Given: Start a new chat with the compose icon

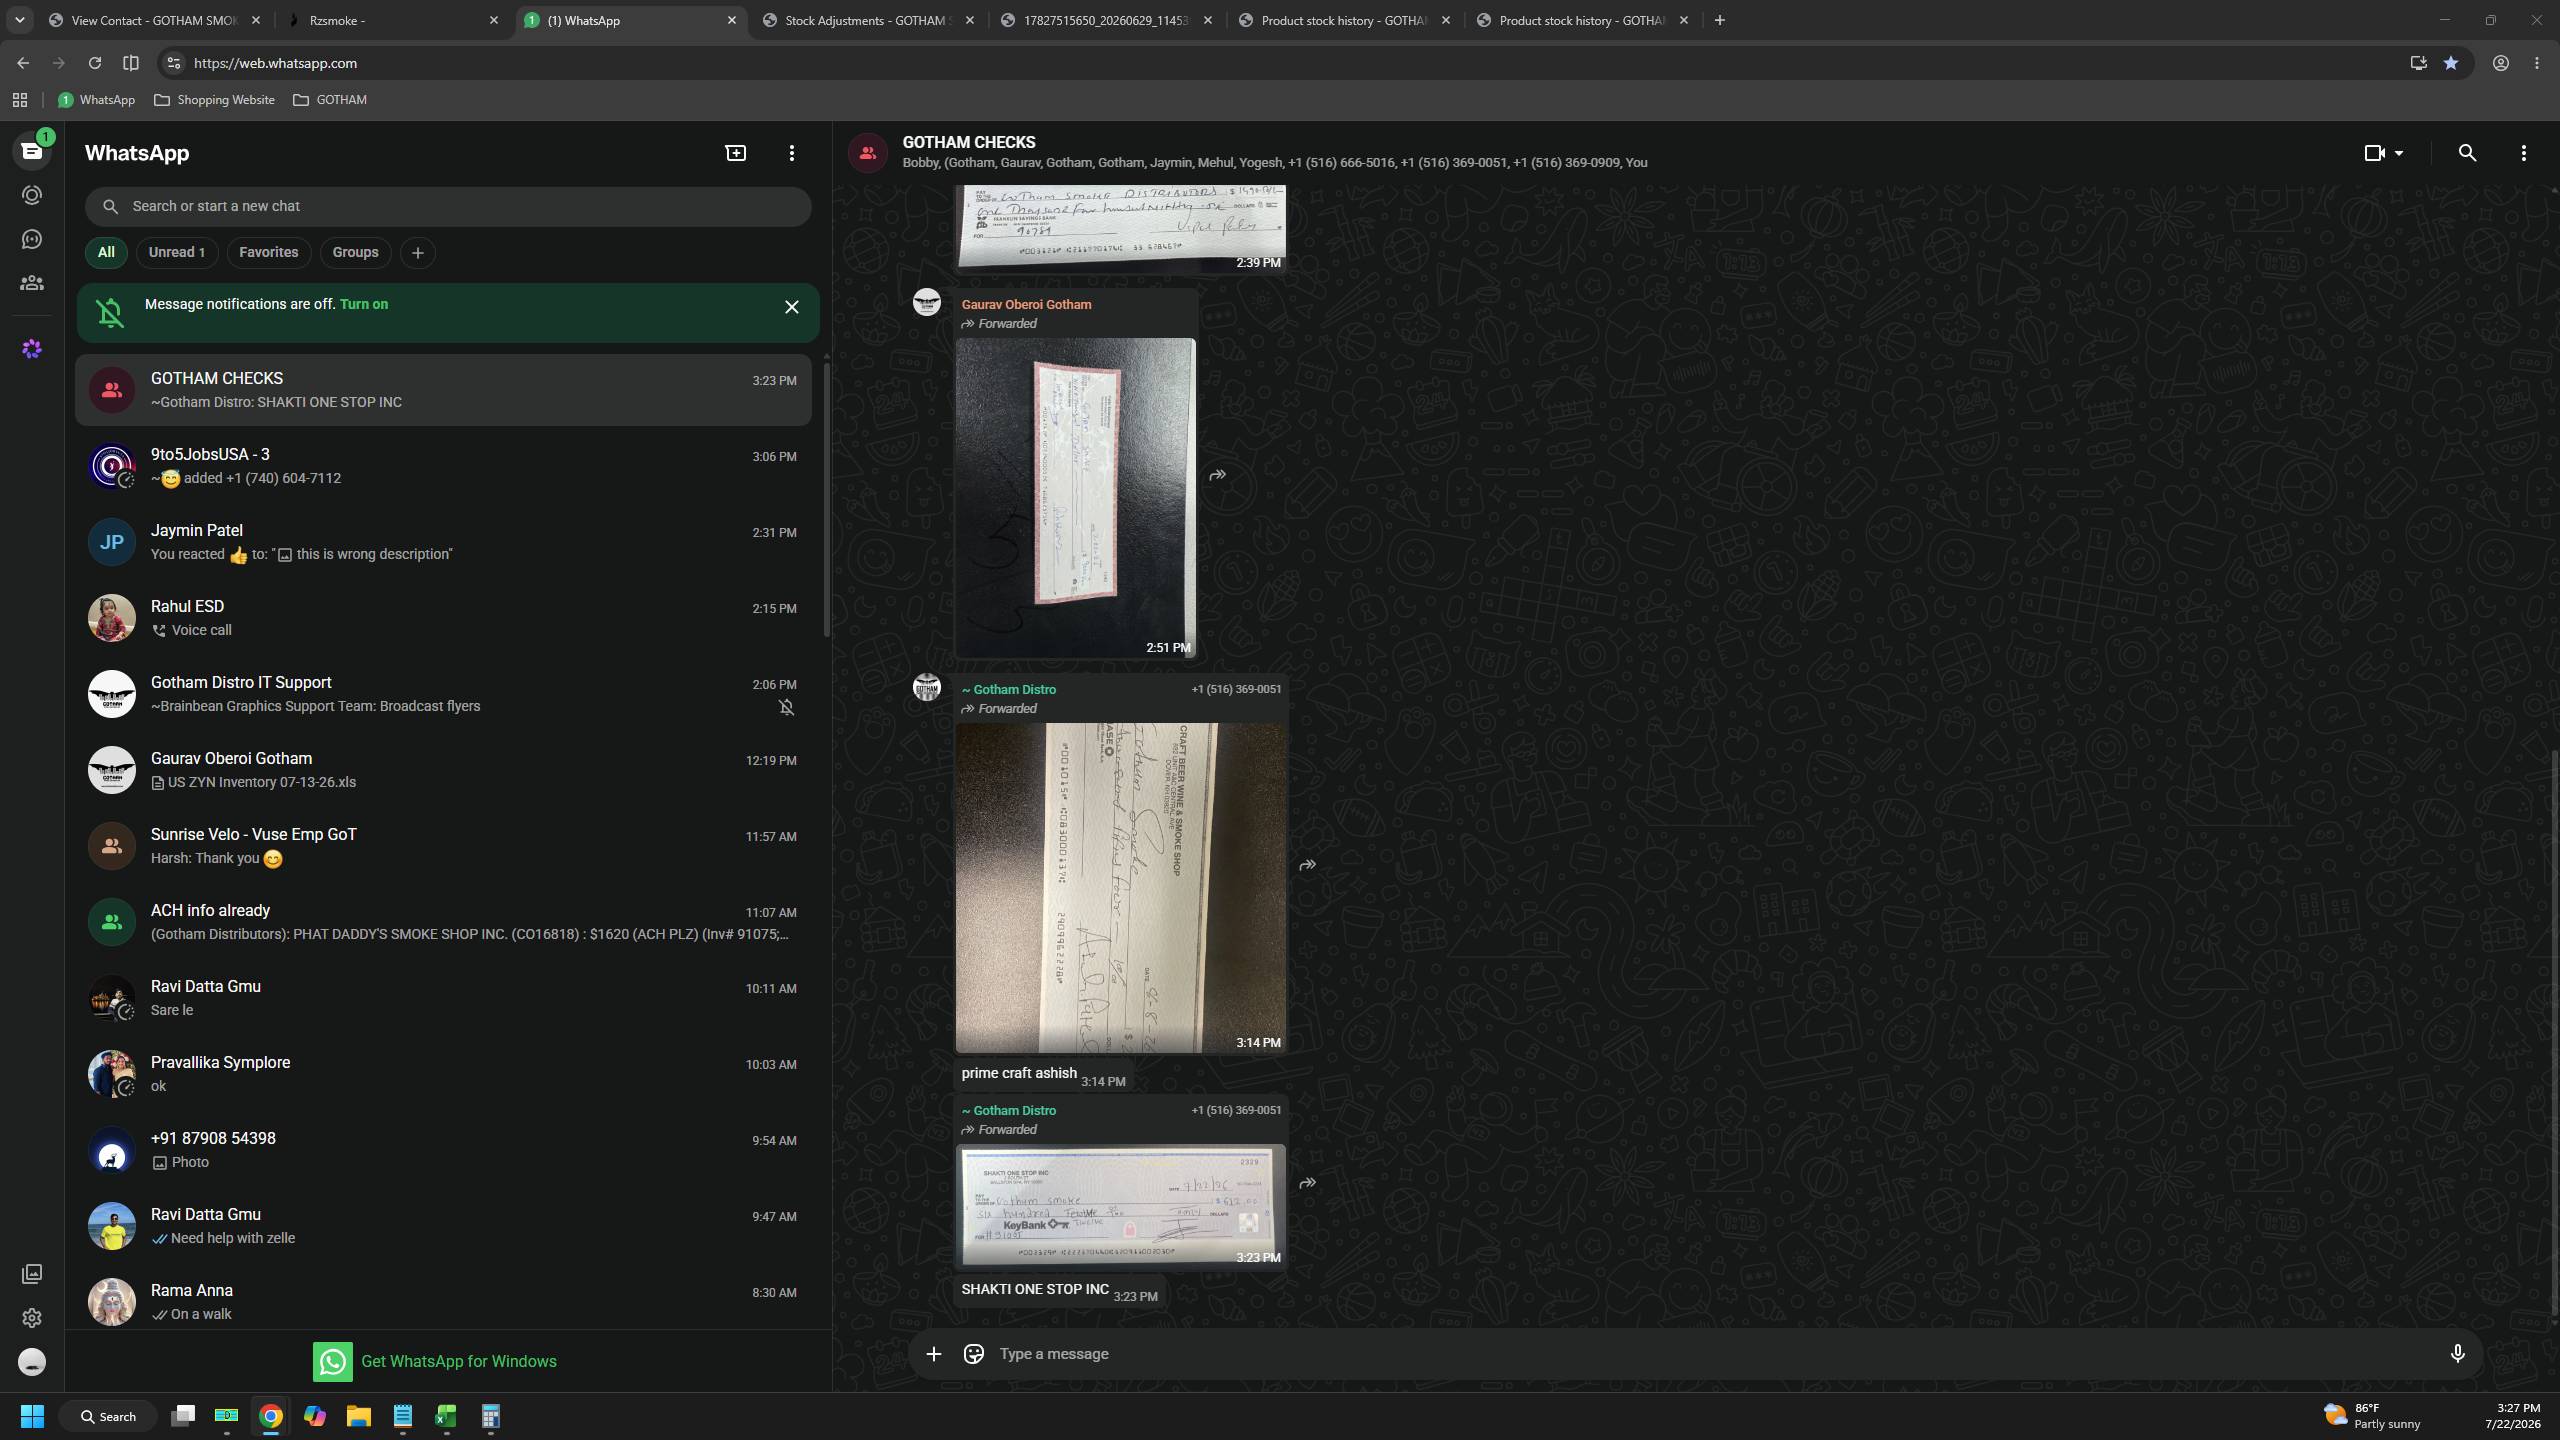Looking at the screenshot, I should [x=736, y=153].
